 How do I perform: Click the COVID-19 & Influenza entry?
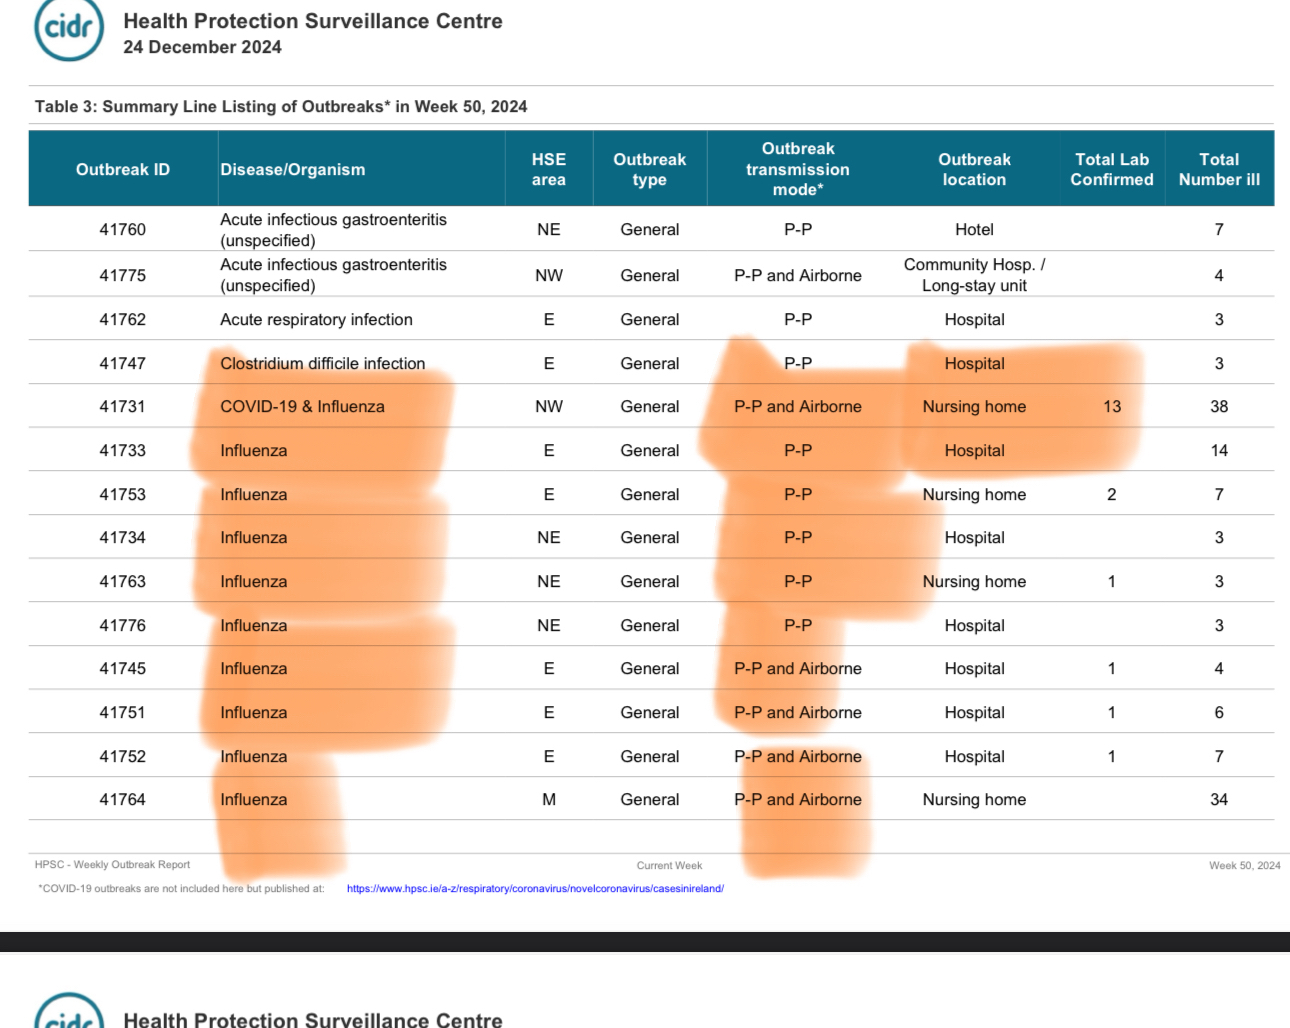click(302, 406)
